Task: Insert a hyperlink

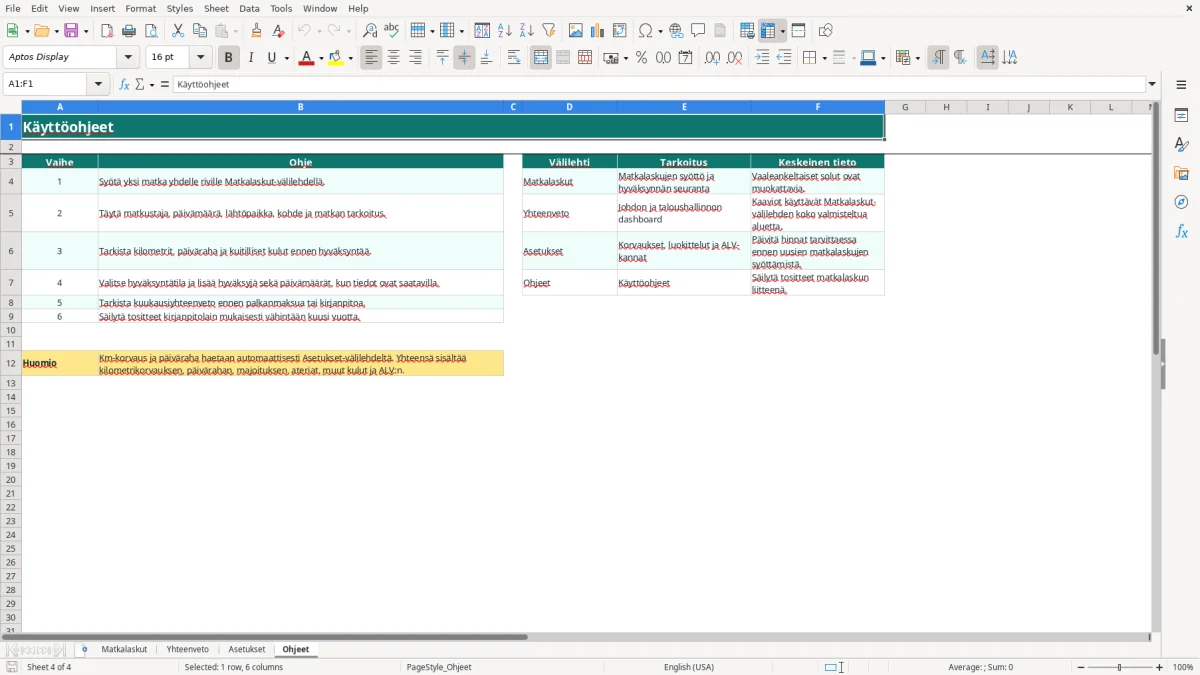Action: click(x=676, y=31)
